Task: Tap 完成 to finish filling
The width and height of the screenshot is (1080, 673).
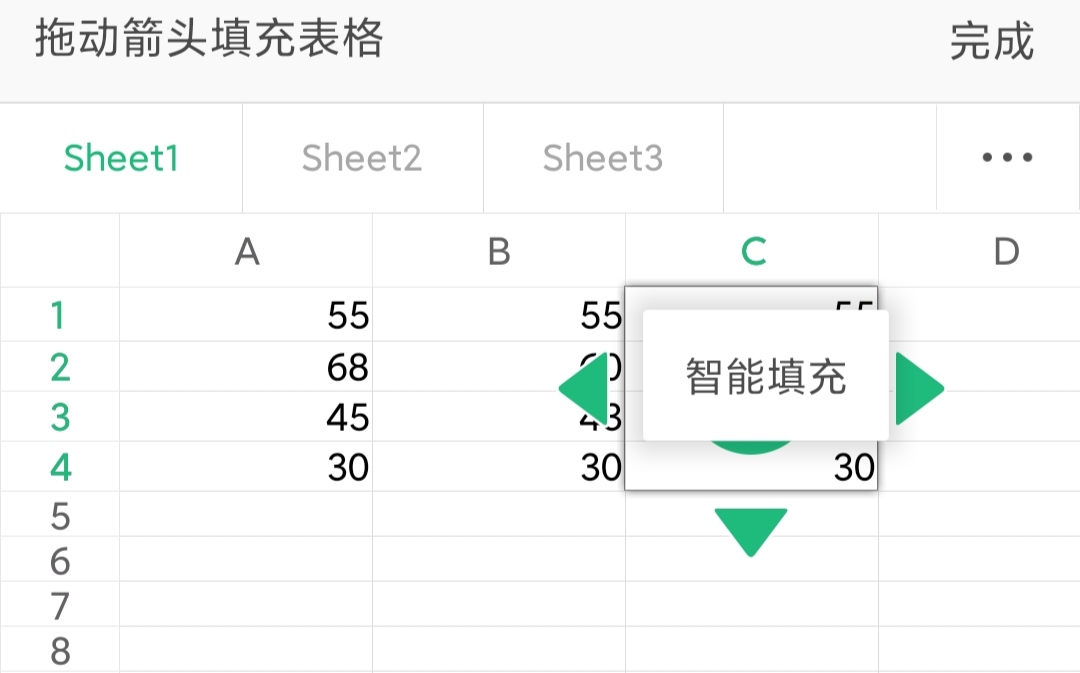Action: [991, 42]
